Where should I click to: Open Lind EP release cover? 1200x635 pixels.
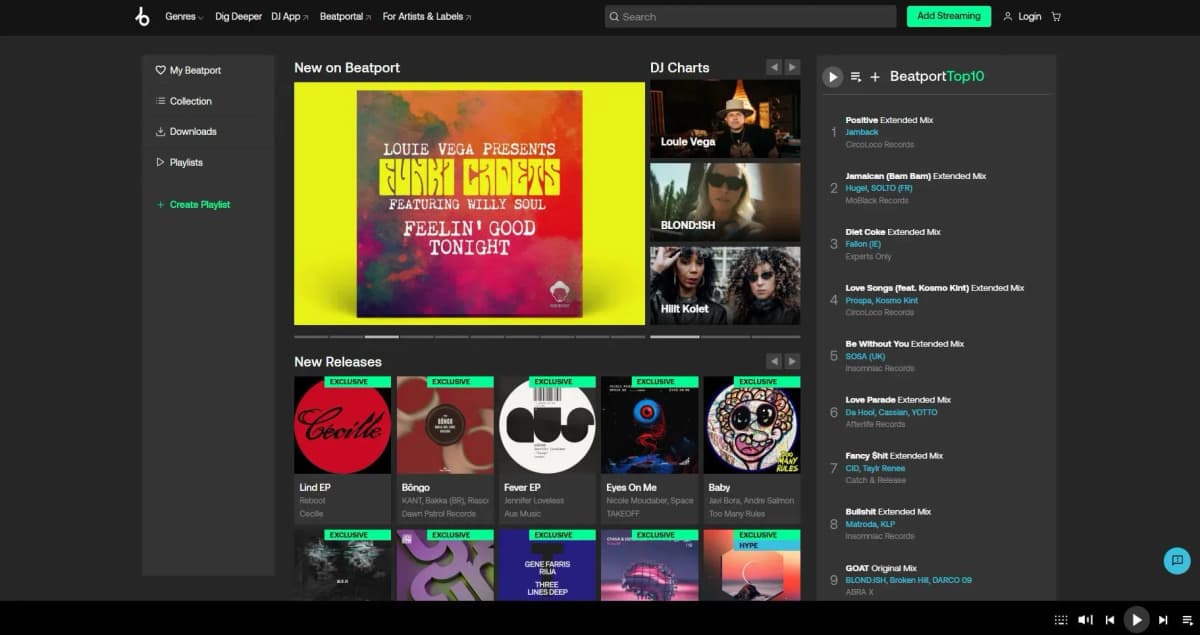[342, 425]
